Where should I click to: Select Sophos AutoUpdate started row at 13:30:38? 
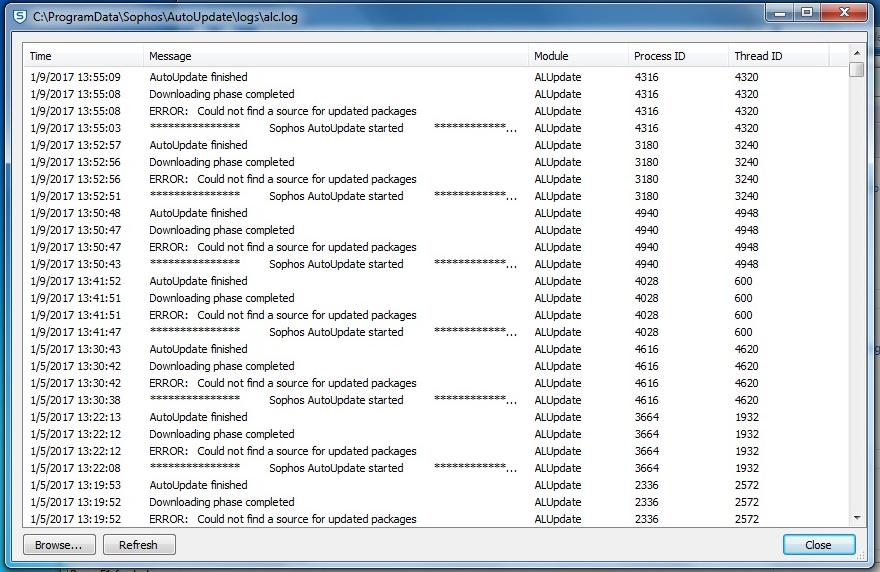coord(436,400)
